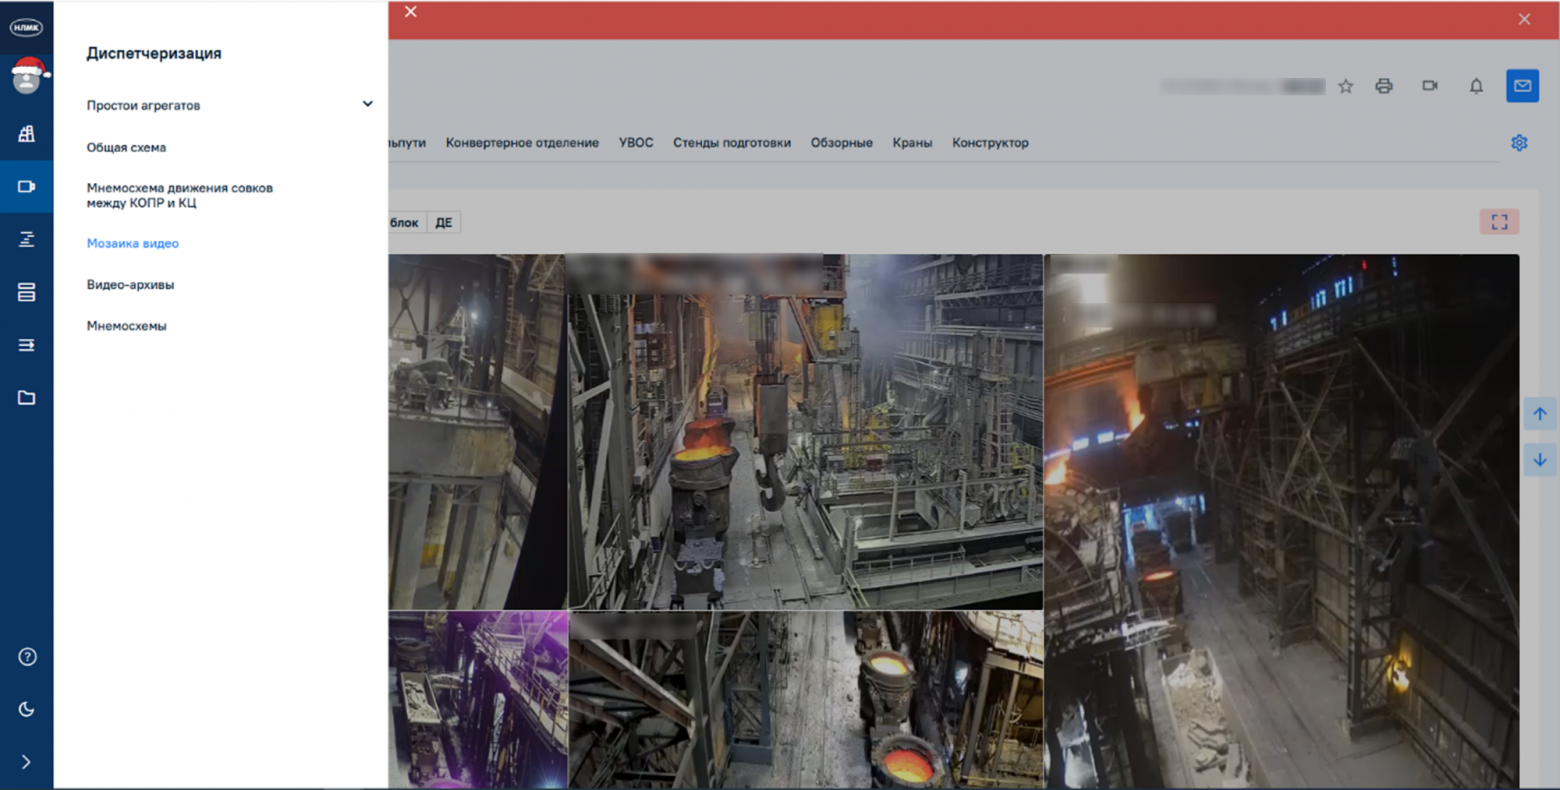Open the settings gear icon
Viewport: 1560px width, 790px height.
(1519, 143)
